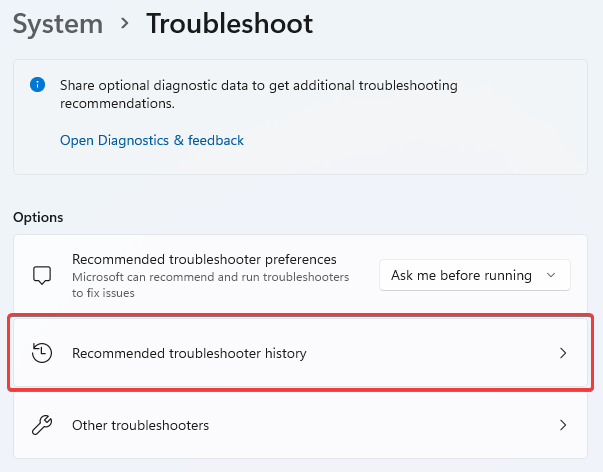Click the Recommended troubleshooter preferences title
This screenshot has width=603, height=472.
[204, 259]
